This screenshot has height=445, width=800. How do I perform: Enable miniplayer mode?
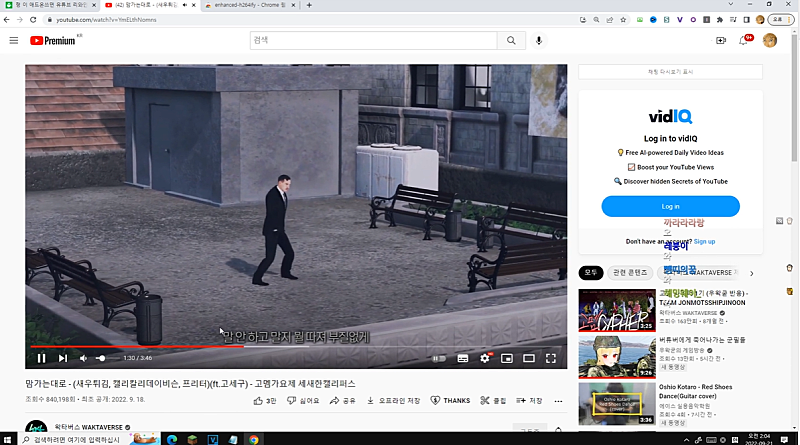506,358
